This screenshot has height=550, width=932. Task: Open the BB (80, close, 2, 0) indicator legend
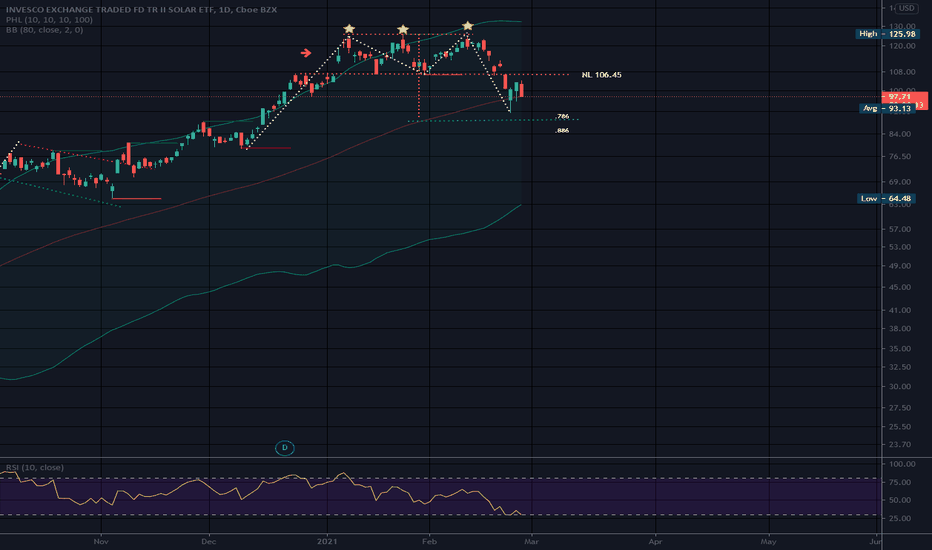point(45,30)
